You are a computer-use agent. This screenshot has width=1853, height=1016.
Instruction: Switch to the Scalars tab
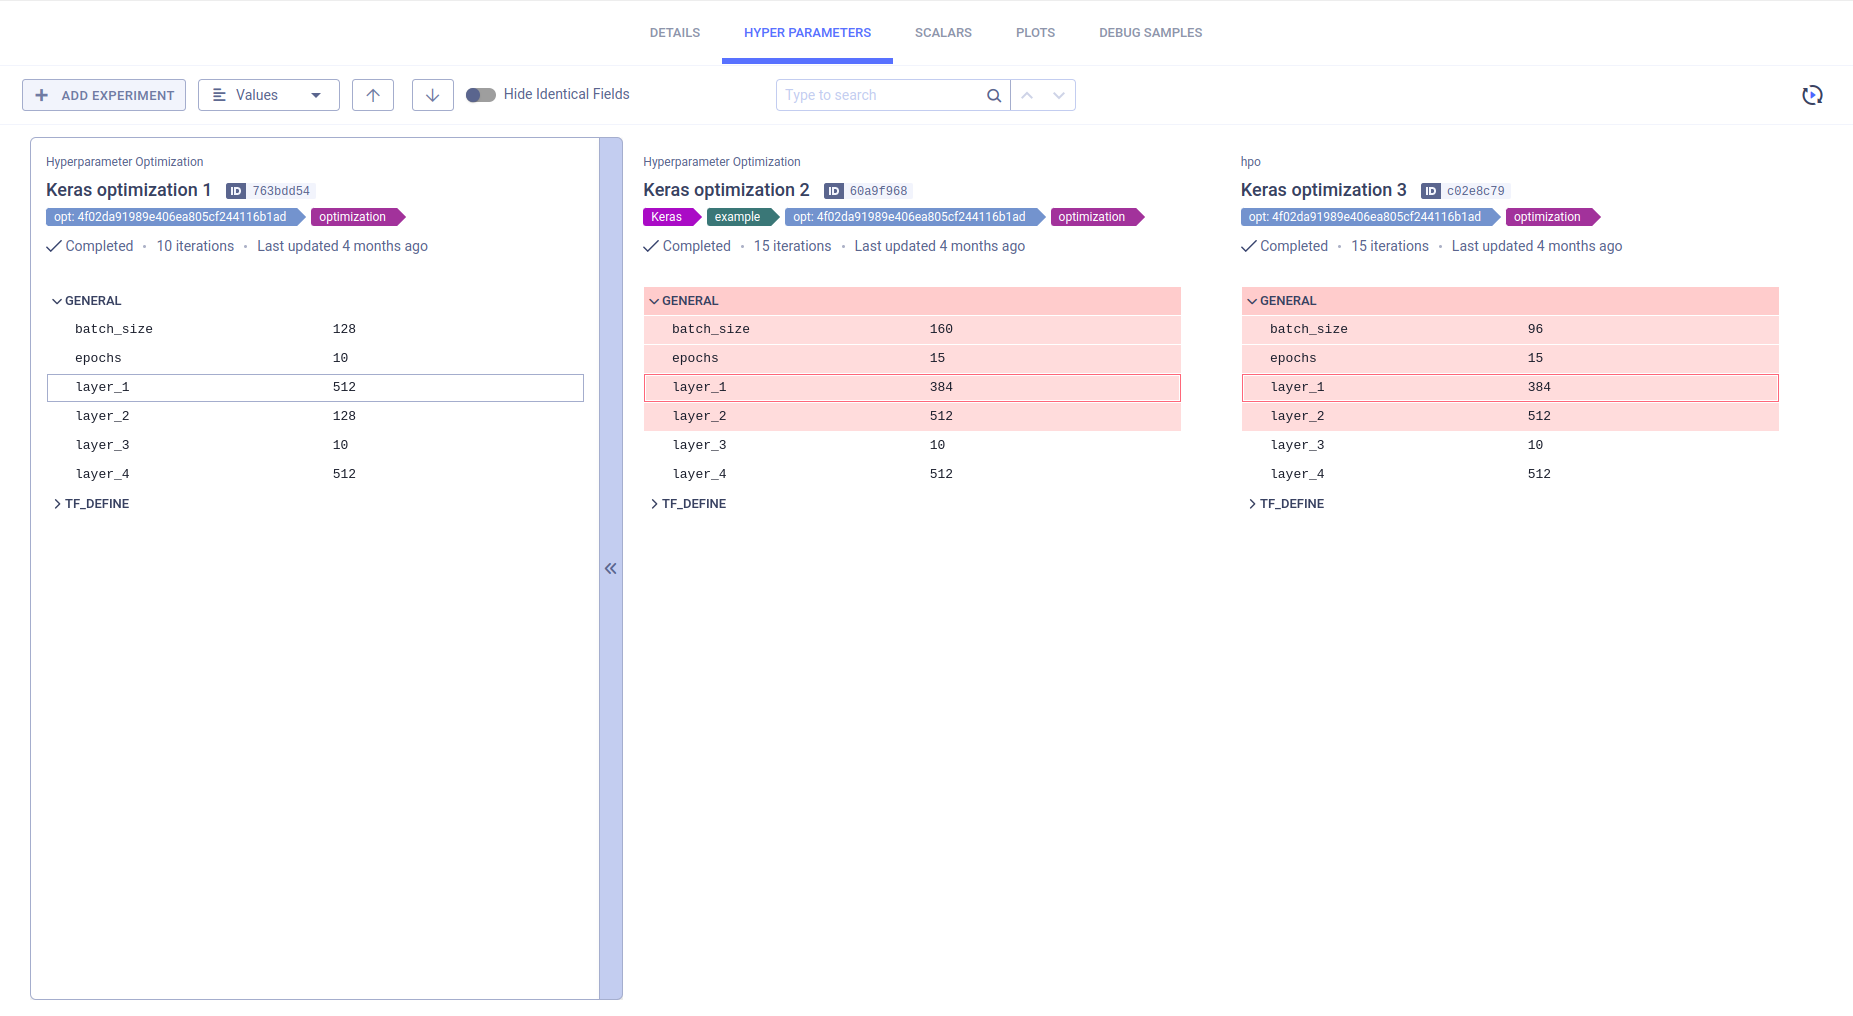pyautogui.click(x=942, y=33)
